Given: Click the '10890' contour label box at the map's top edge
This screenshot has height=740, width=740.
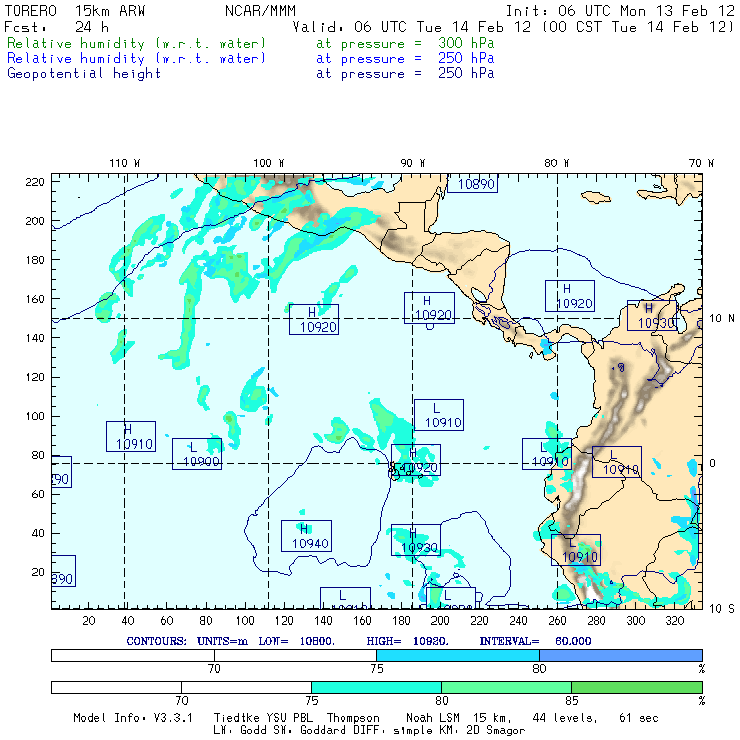Looking at the screenshot, I should point(472,184).
